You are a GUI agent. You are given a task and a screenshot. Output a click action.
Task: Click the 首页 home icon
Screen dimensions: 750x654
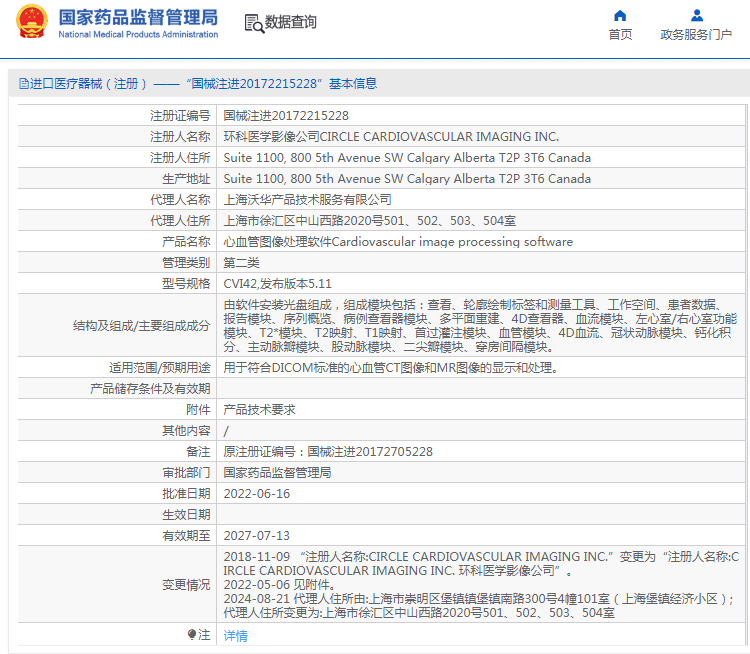click(620, 16)
